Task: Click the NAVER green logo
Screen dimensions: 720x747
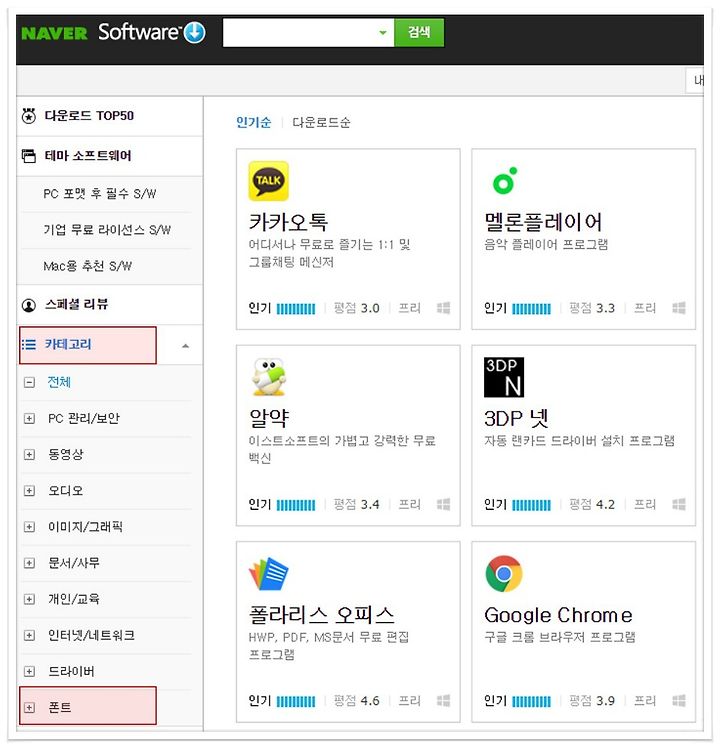Action: coord(54,33)
